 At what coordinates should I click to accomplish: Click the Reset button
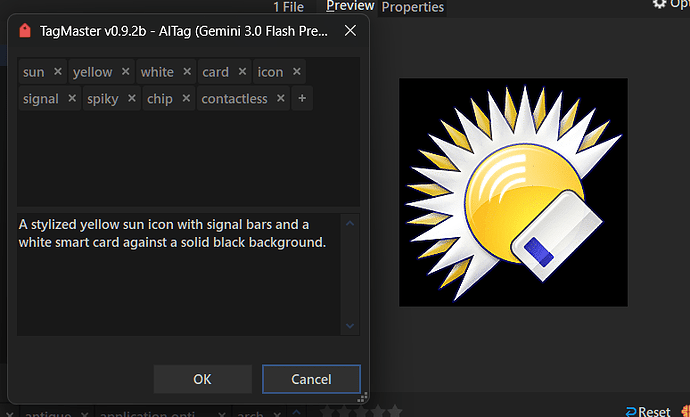(x=648, y=411)
